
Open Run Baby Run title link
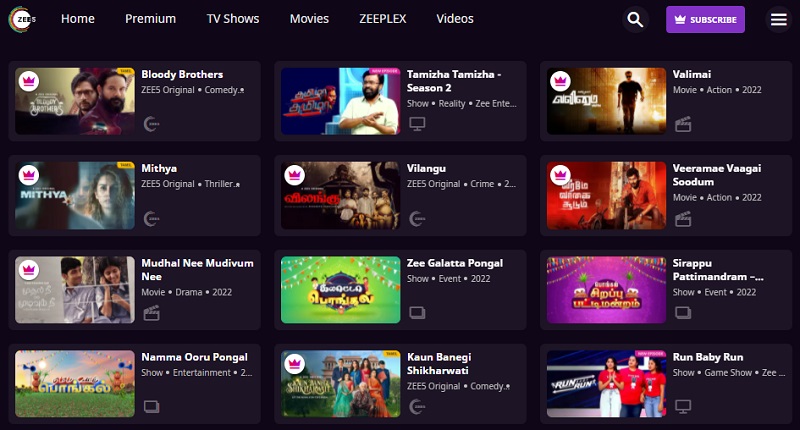[x=708, y=357]
